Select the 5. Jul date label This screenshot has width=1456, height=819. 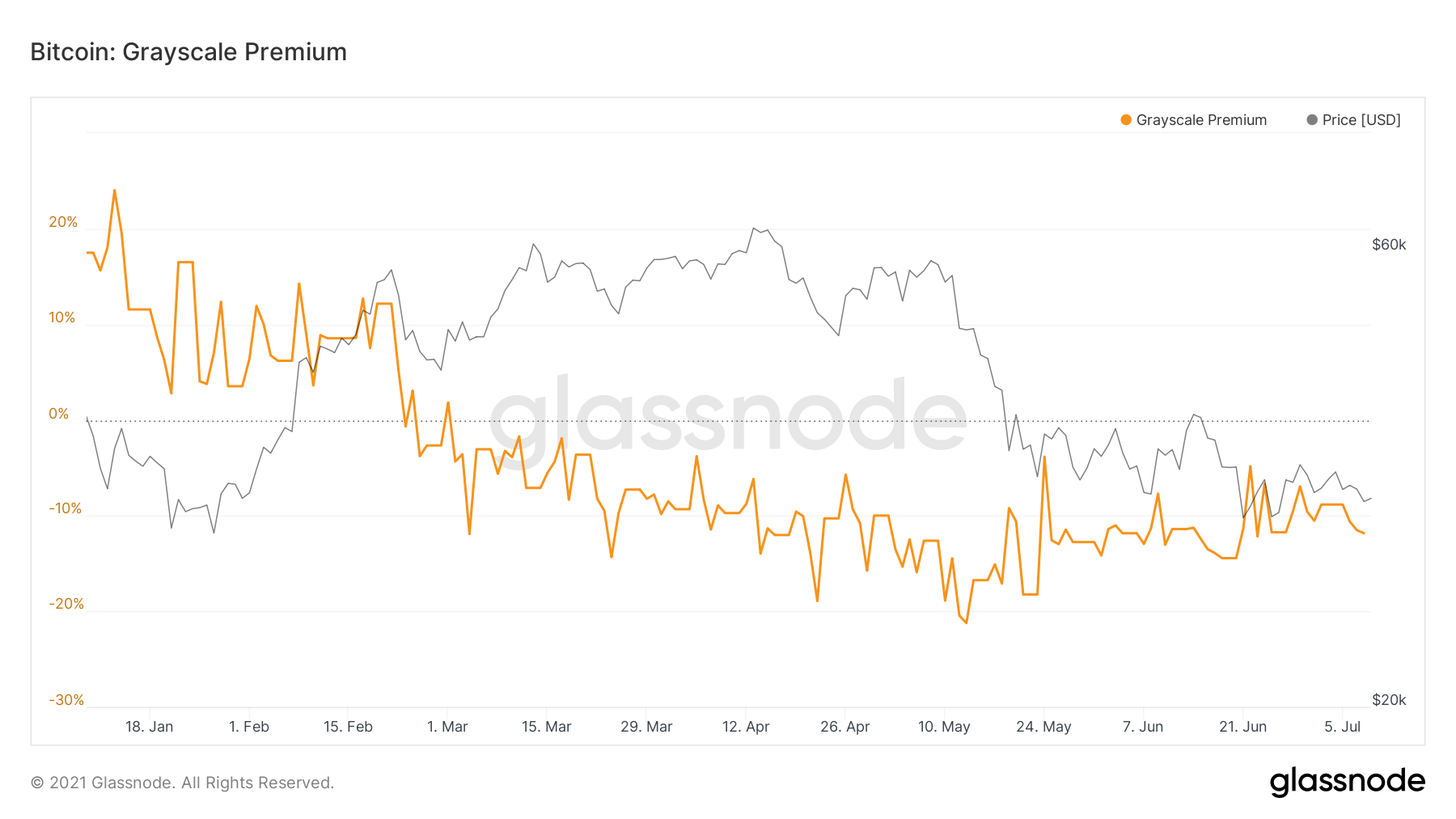click(1341, 726)
